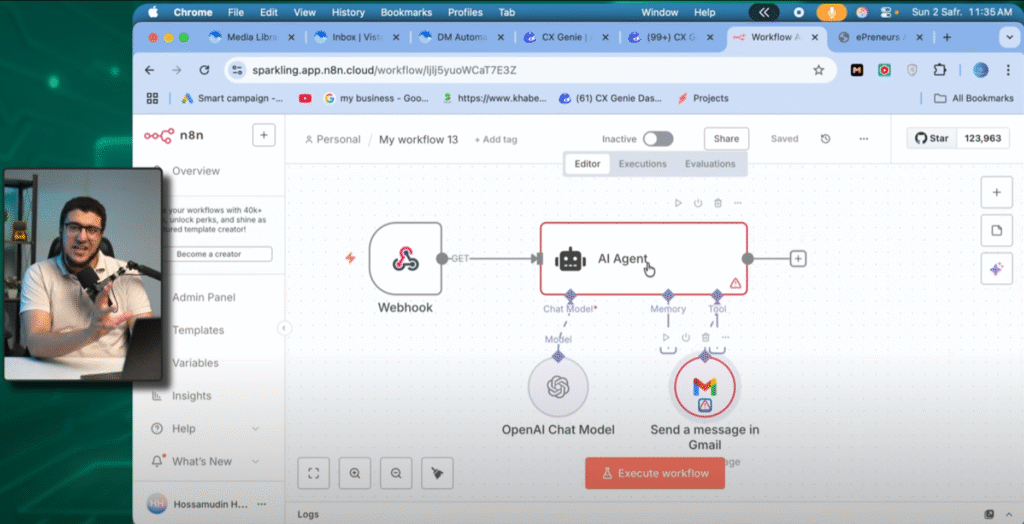Select the Editor tab

587,164
